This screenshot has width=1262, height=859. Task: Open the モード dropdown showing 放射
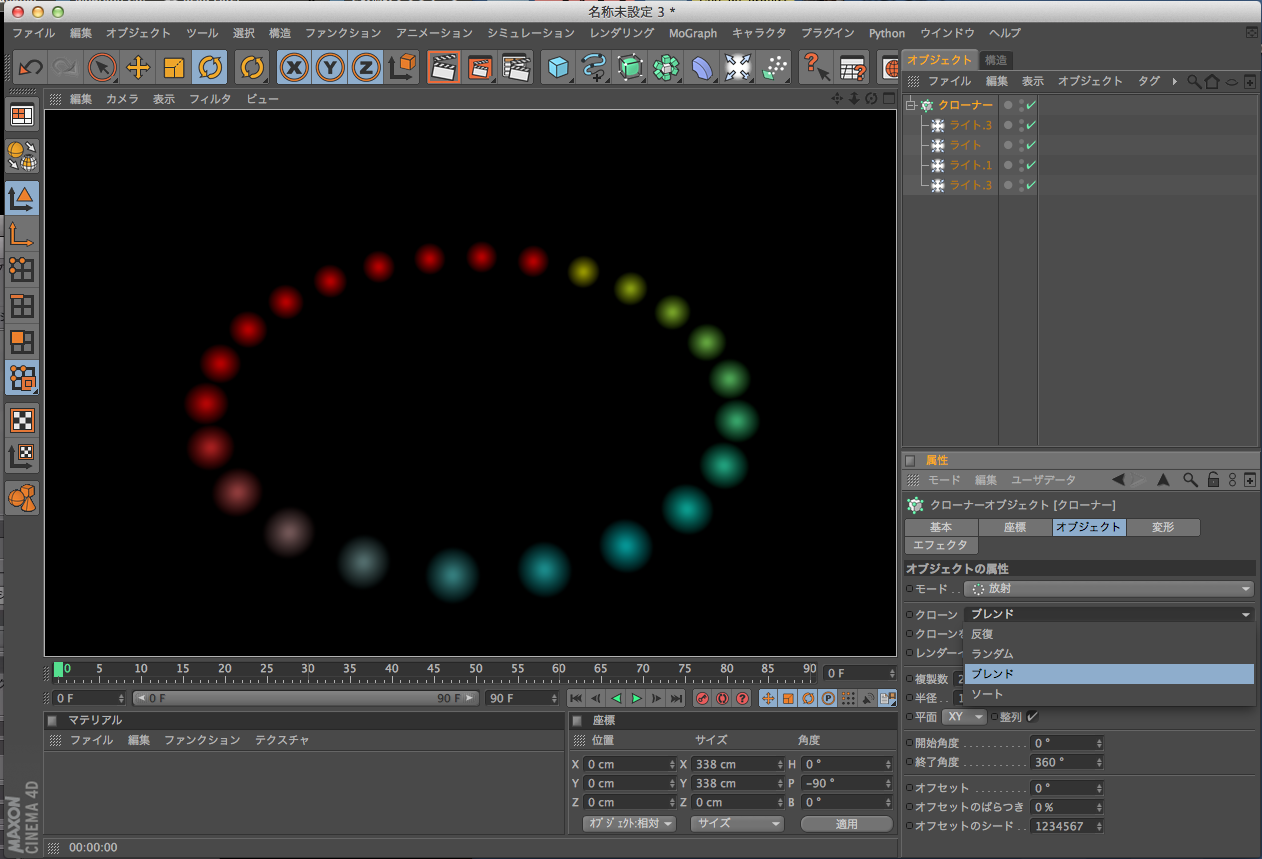(x=1109, y=589)
